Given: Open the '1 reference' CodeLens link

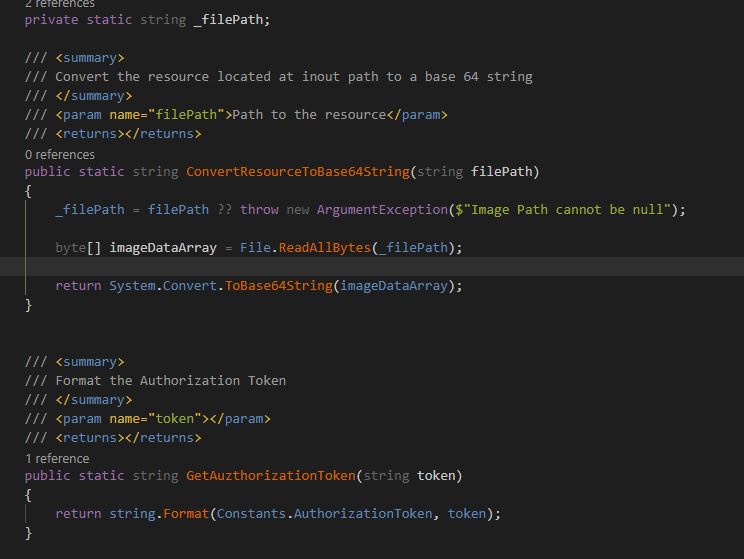Looking at the screenshot, I should click(57, 459).
